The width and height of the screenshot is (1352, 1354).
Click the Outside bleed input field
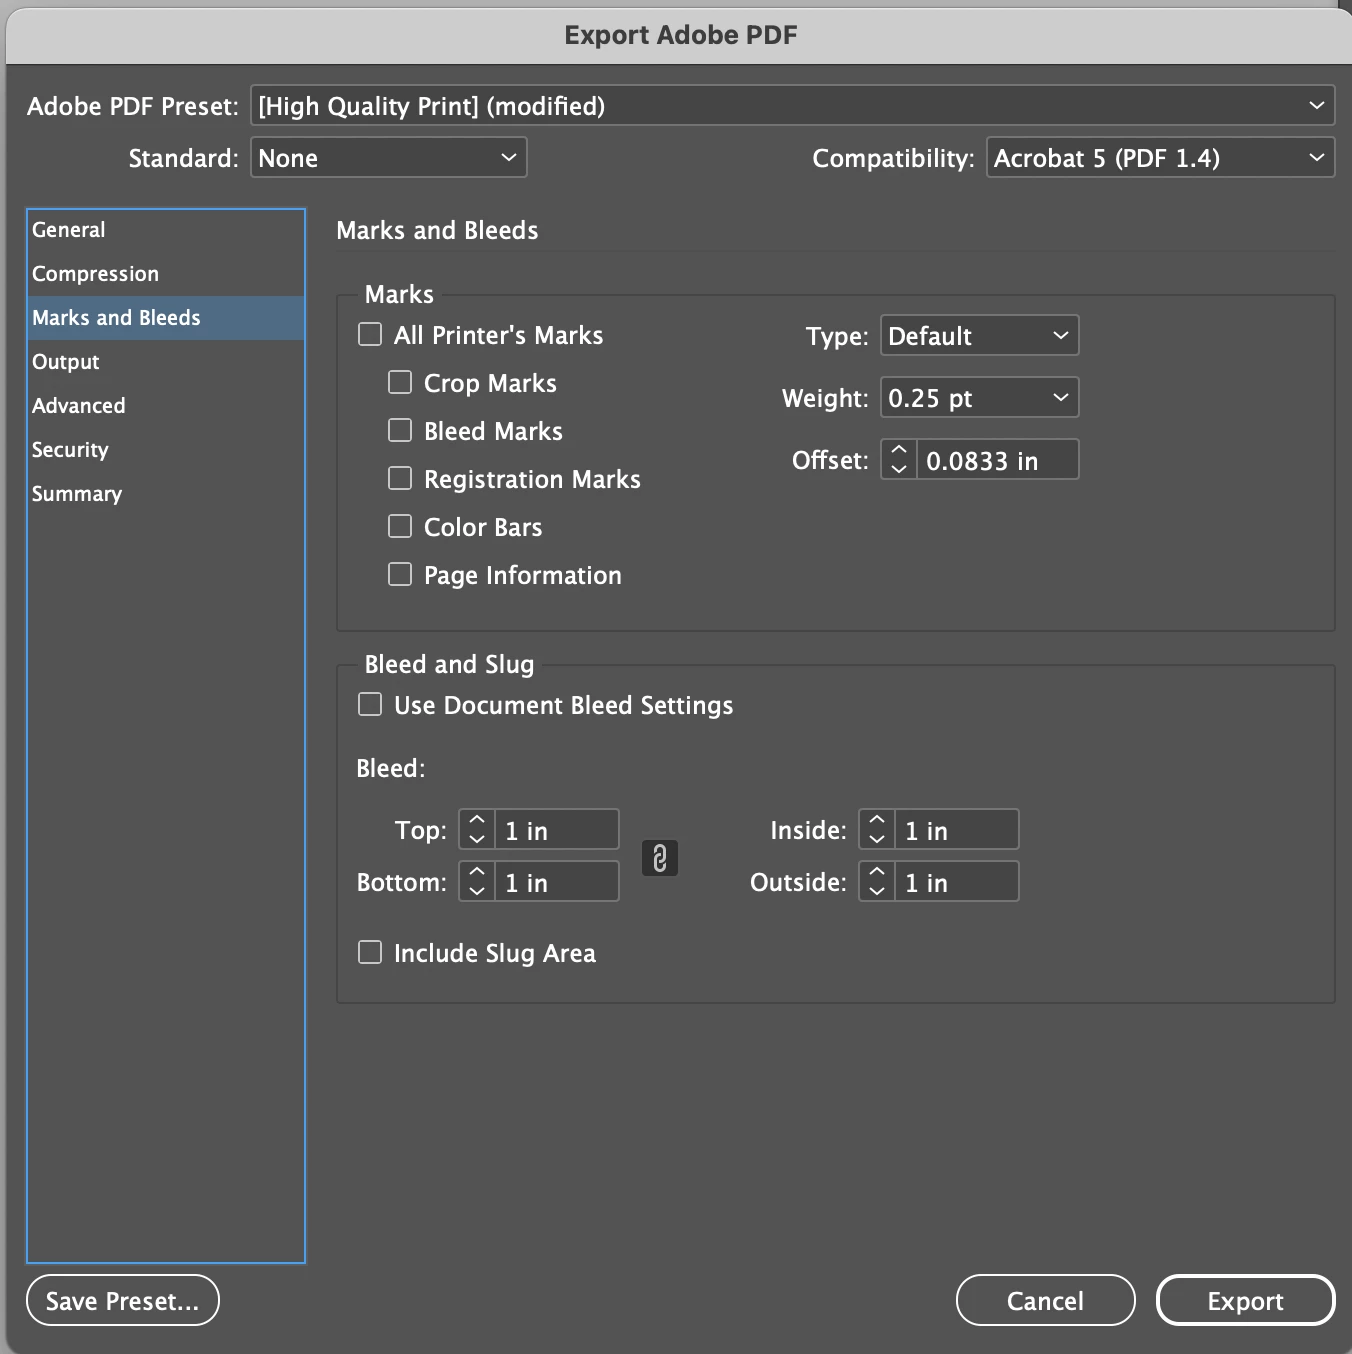point(956,882)
